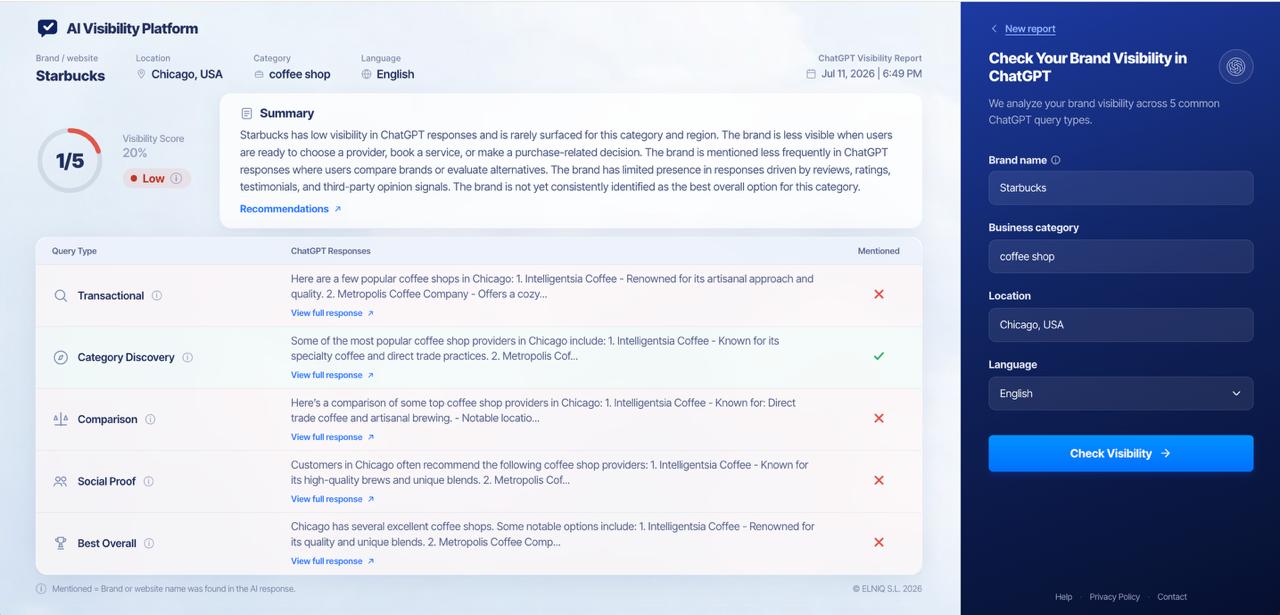This screenshot has height=615, width=1280.
Task: Open the Help footer link
Action: [1063, 597]
